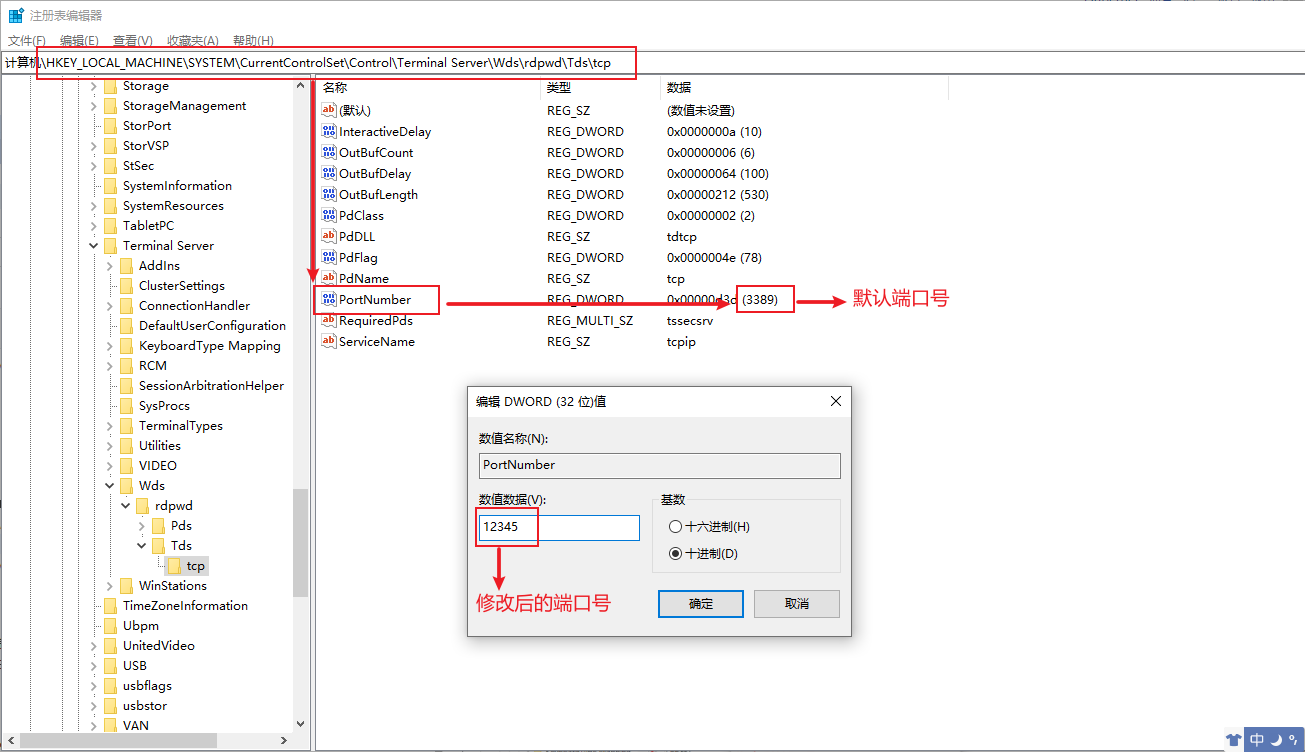Screen dimensions: 1305x752
Task: Expand the AddIns tree node
Action: [x=110, y=266]
